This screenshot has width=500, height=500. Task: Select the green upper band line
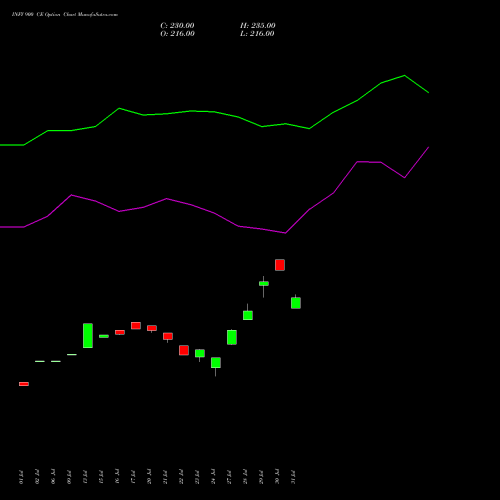click(214, 112)
